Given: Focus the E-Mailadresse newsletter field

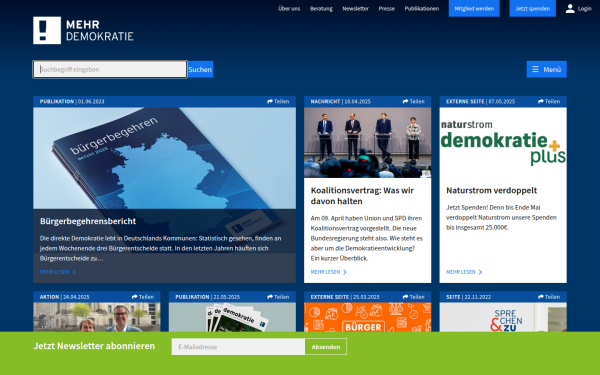Looking at the screenshot, I should [238, 347].
